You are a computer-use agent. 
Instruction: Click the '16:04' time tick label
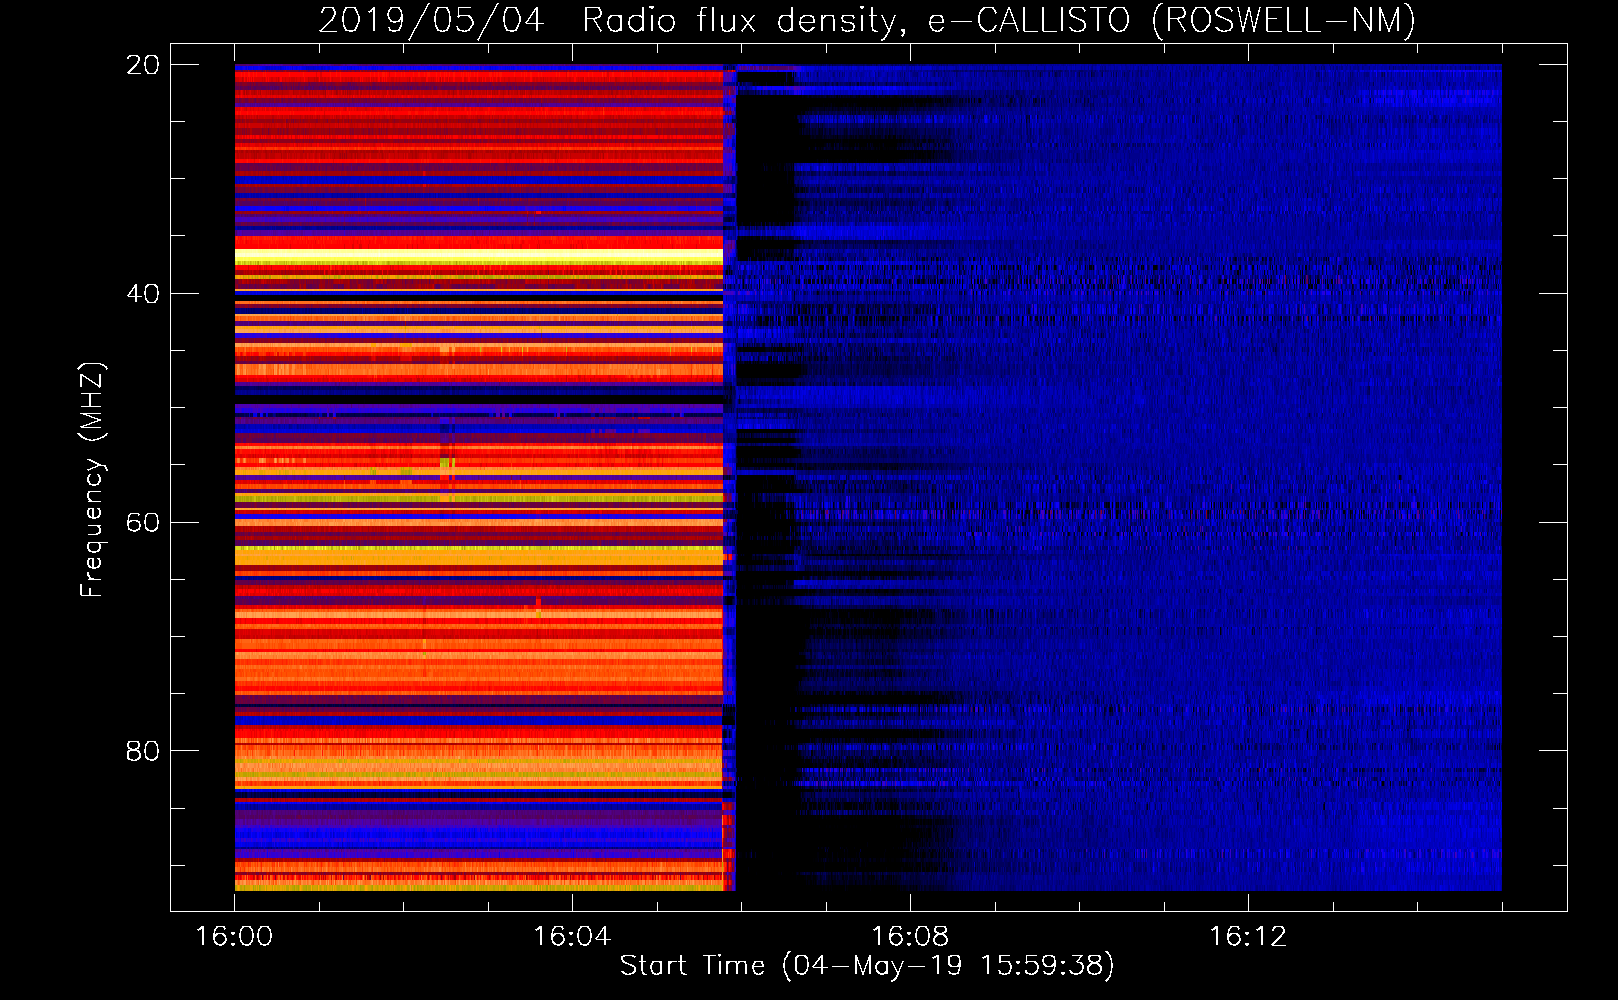(572, 937)
